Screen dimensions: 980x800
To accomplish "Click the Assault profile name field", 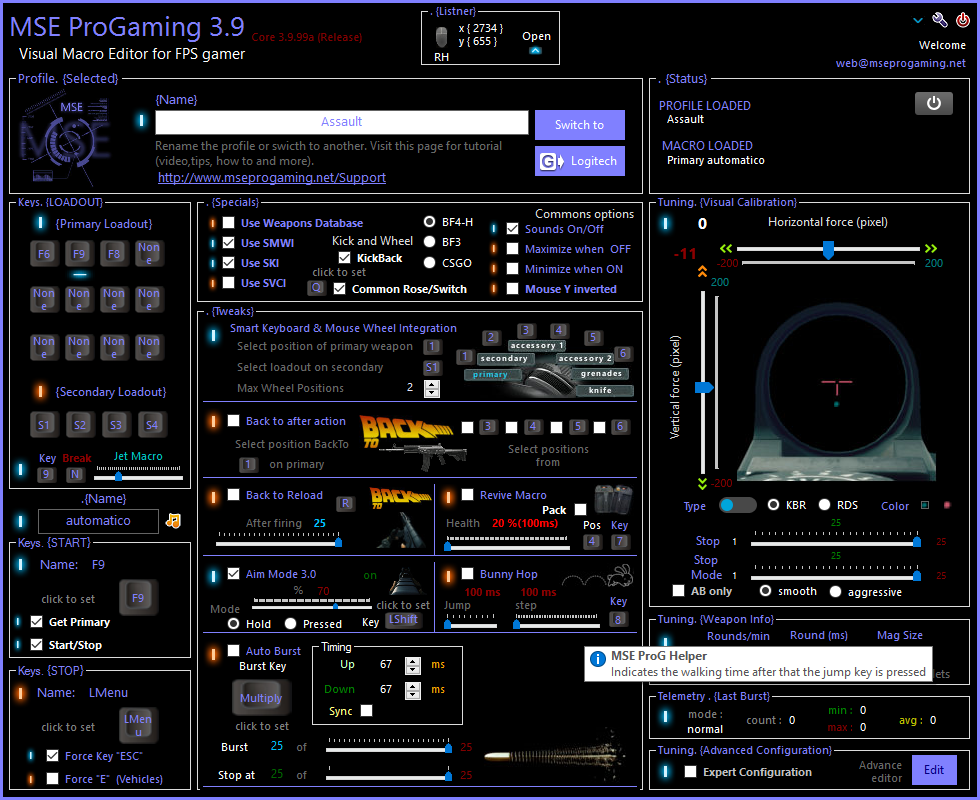I will (341, 122).
